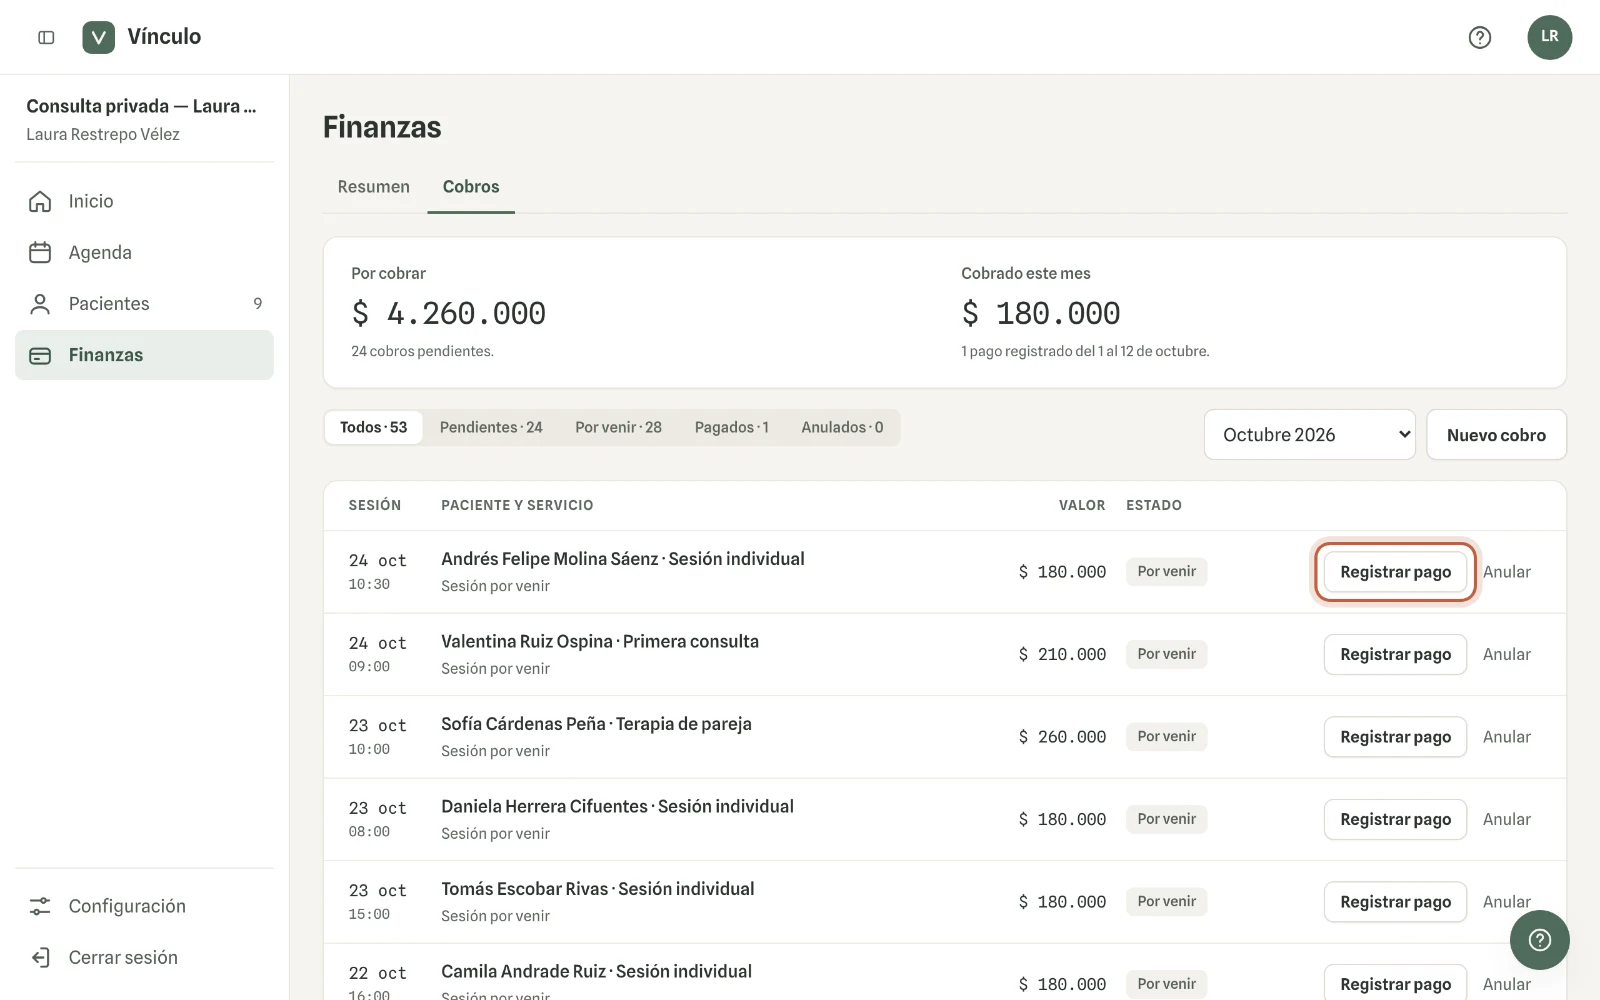1600x1000 pixels.
Task: Click the Pacientes person icon
Action: [40, 304]
